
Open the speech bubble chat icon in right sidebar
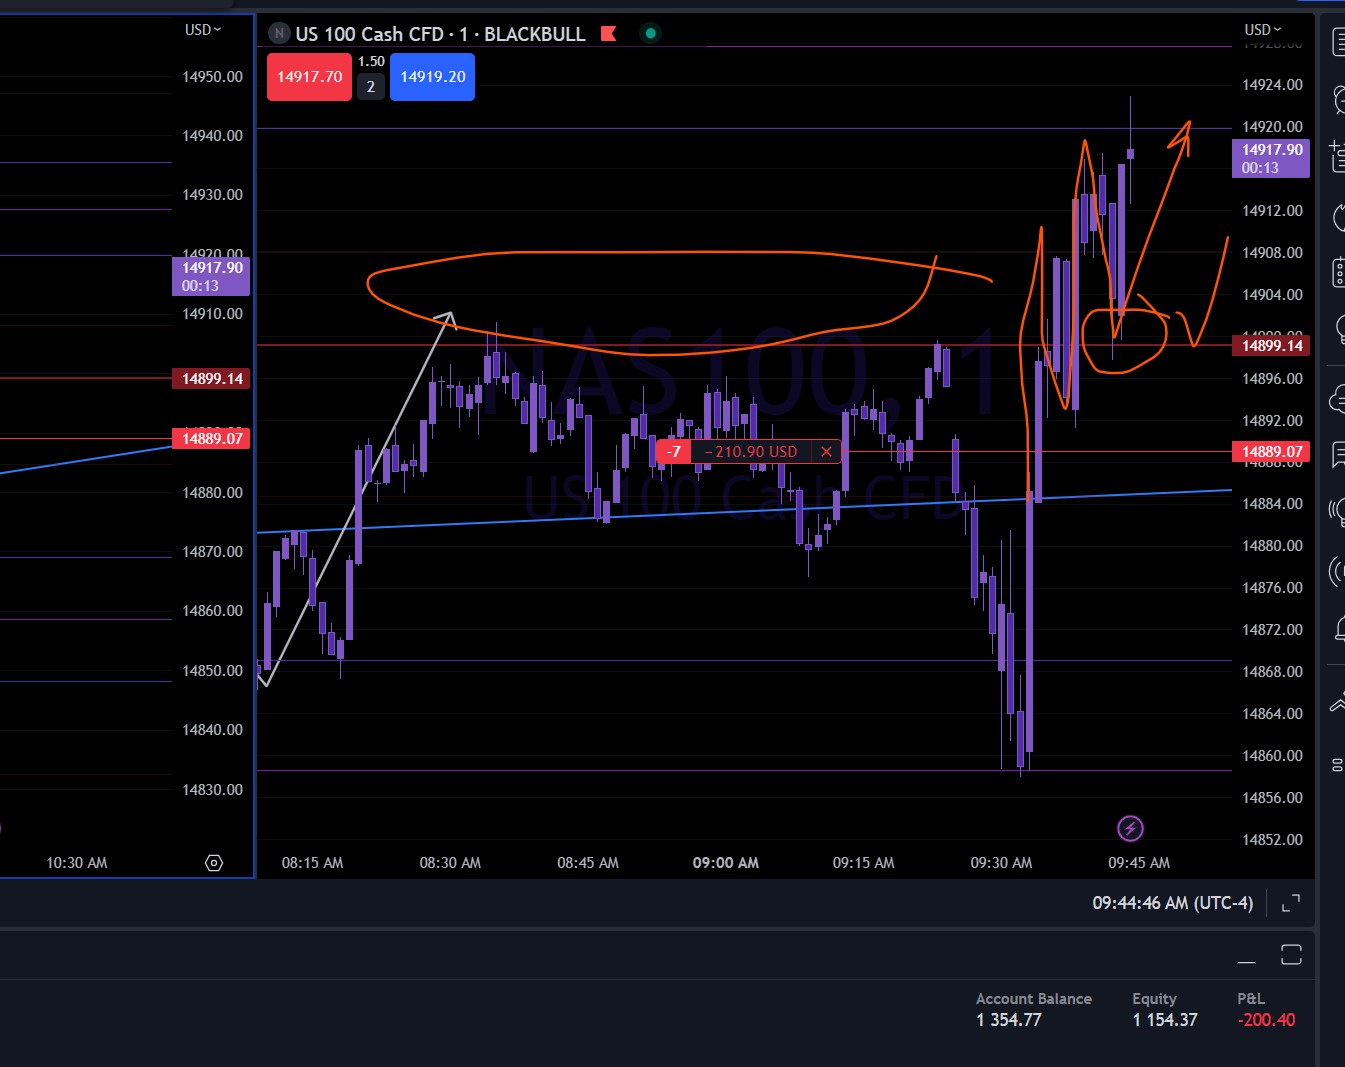click(1338, 455)
